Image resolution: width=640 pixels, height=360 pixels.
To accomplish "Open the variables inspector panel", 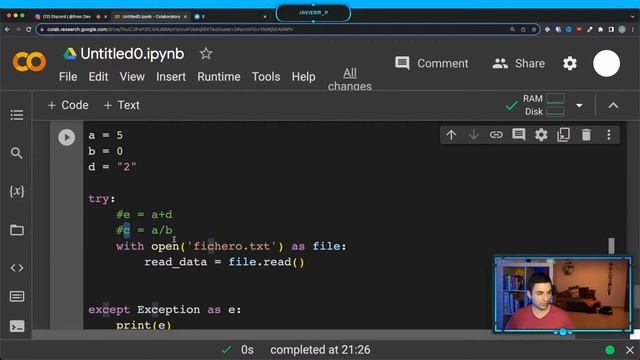I will coord(17,191).
